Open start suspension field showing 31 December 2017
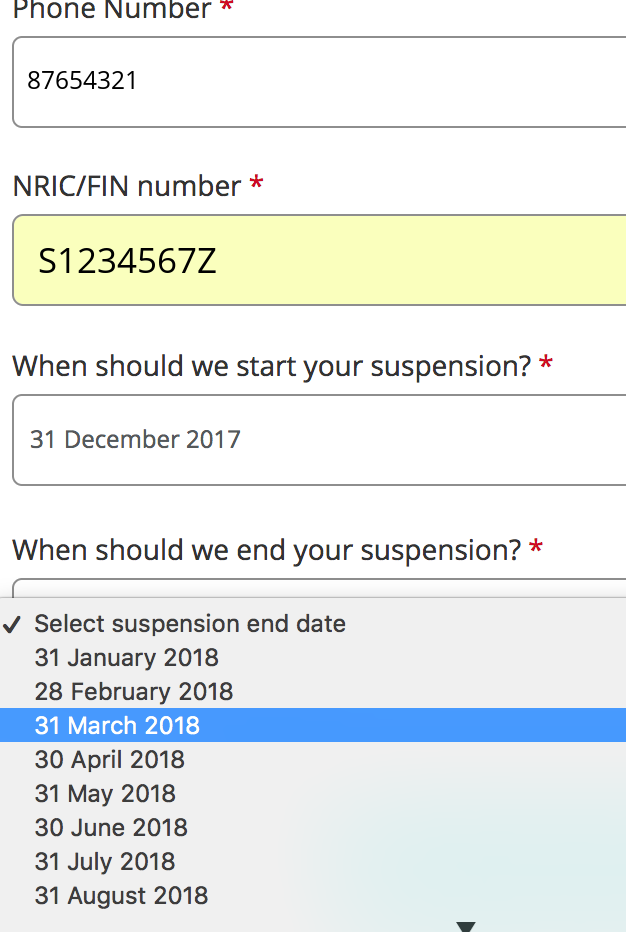The width and height of the screenshot is (626, 932). pyautogui.click(x=319, y=440)
